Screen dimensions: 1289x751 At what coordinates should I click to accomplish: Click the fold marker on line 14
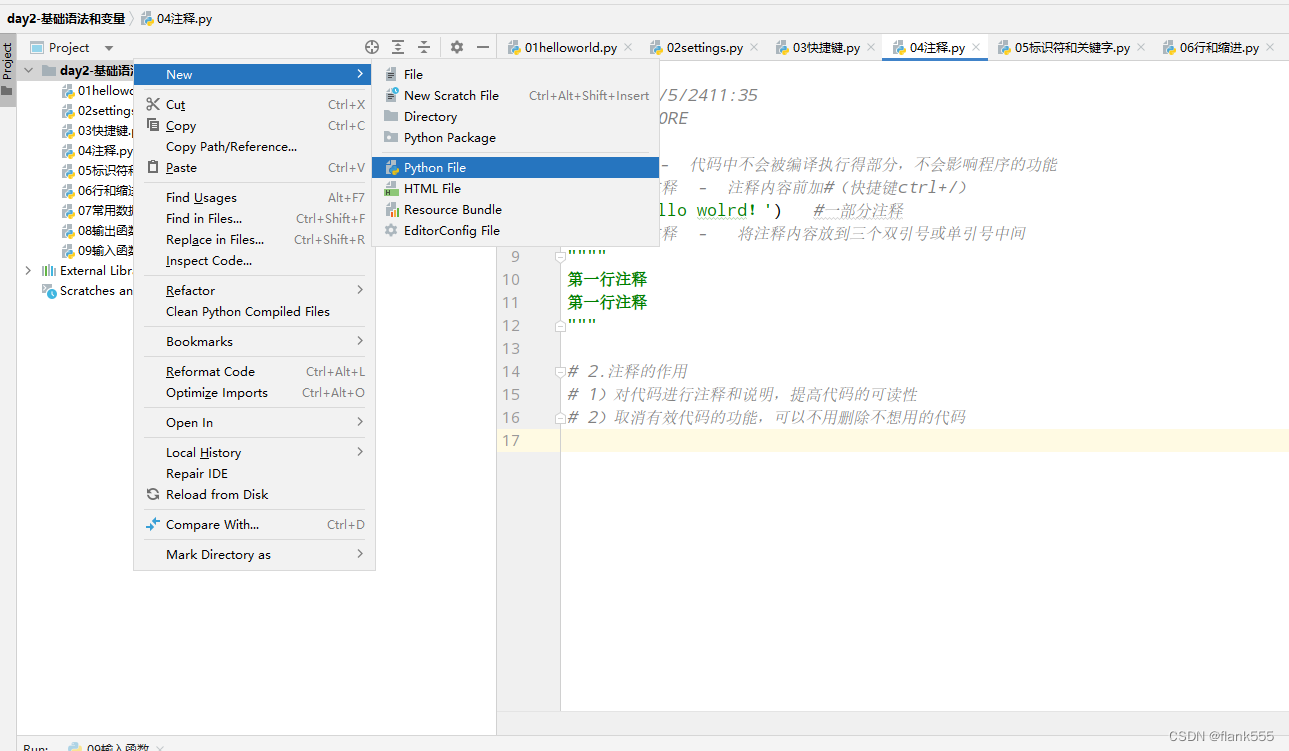(560, 371)
